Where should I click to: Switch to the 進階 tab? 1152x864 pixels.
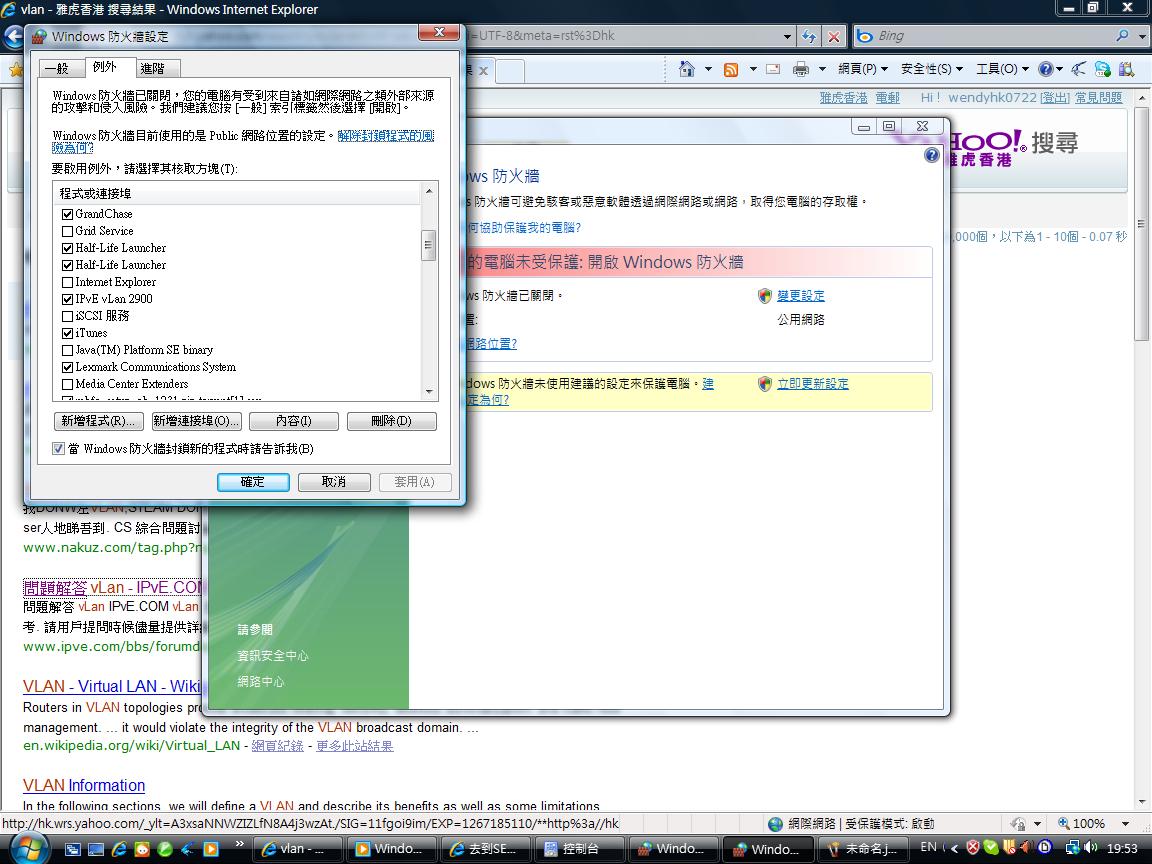click(x=153, y=68)
